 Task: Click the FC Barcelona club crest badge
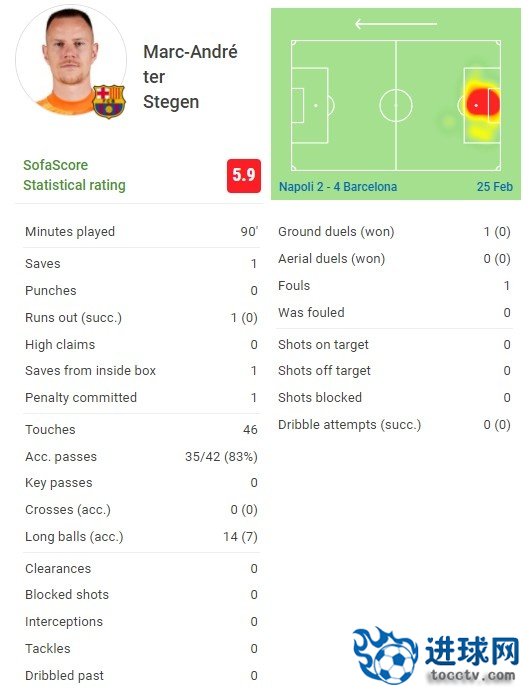pyautogui.click(x=109, y=102)
